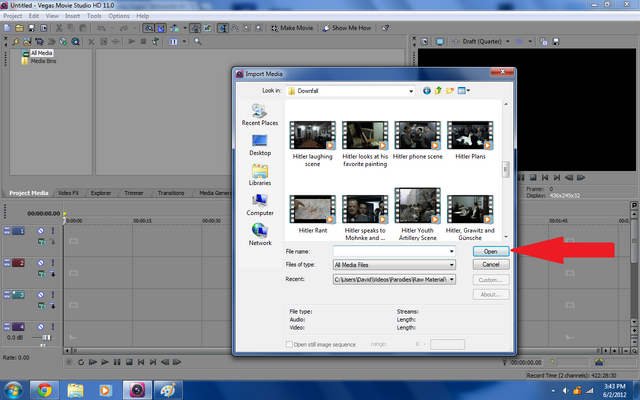Open Paint from the taskbar

tap(168, 390)
